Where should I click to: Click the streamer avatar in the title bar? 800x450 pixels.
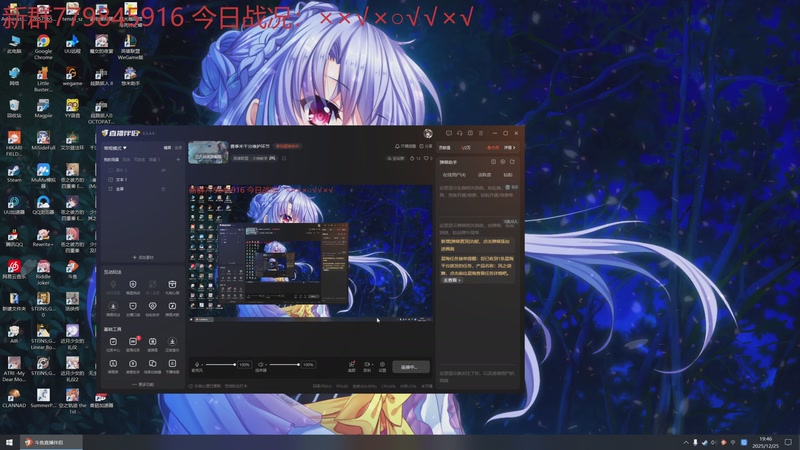[428, 134]
